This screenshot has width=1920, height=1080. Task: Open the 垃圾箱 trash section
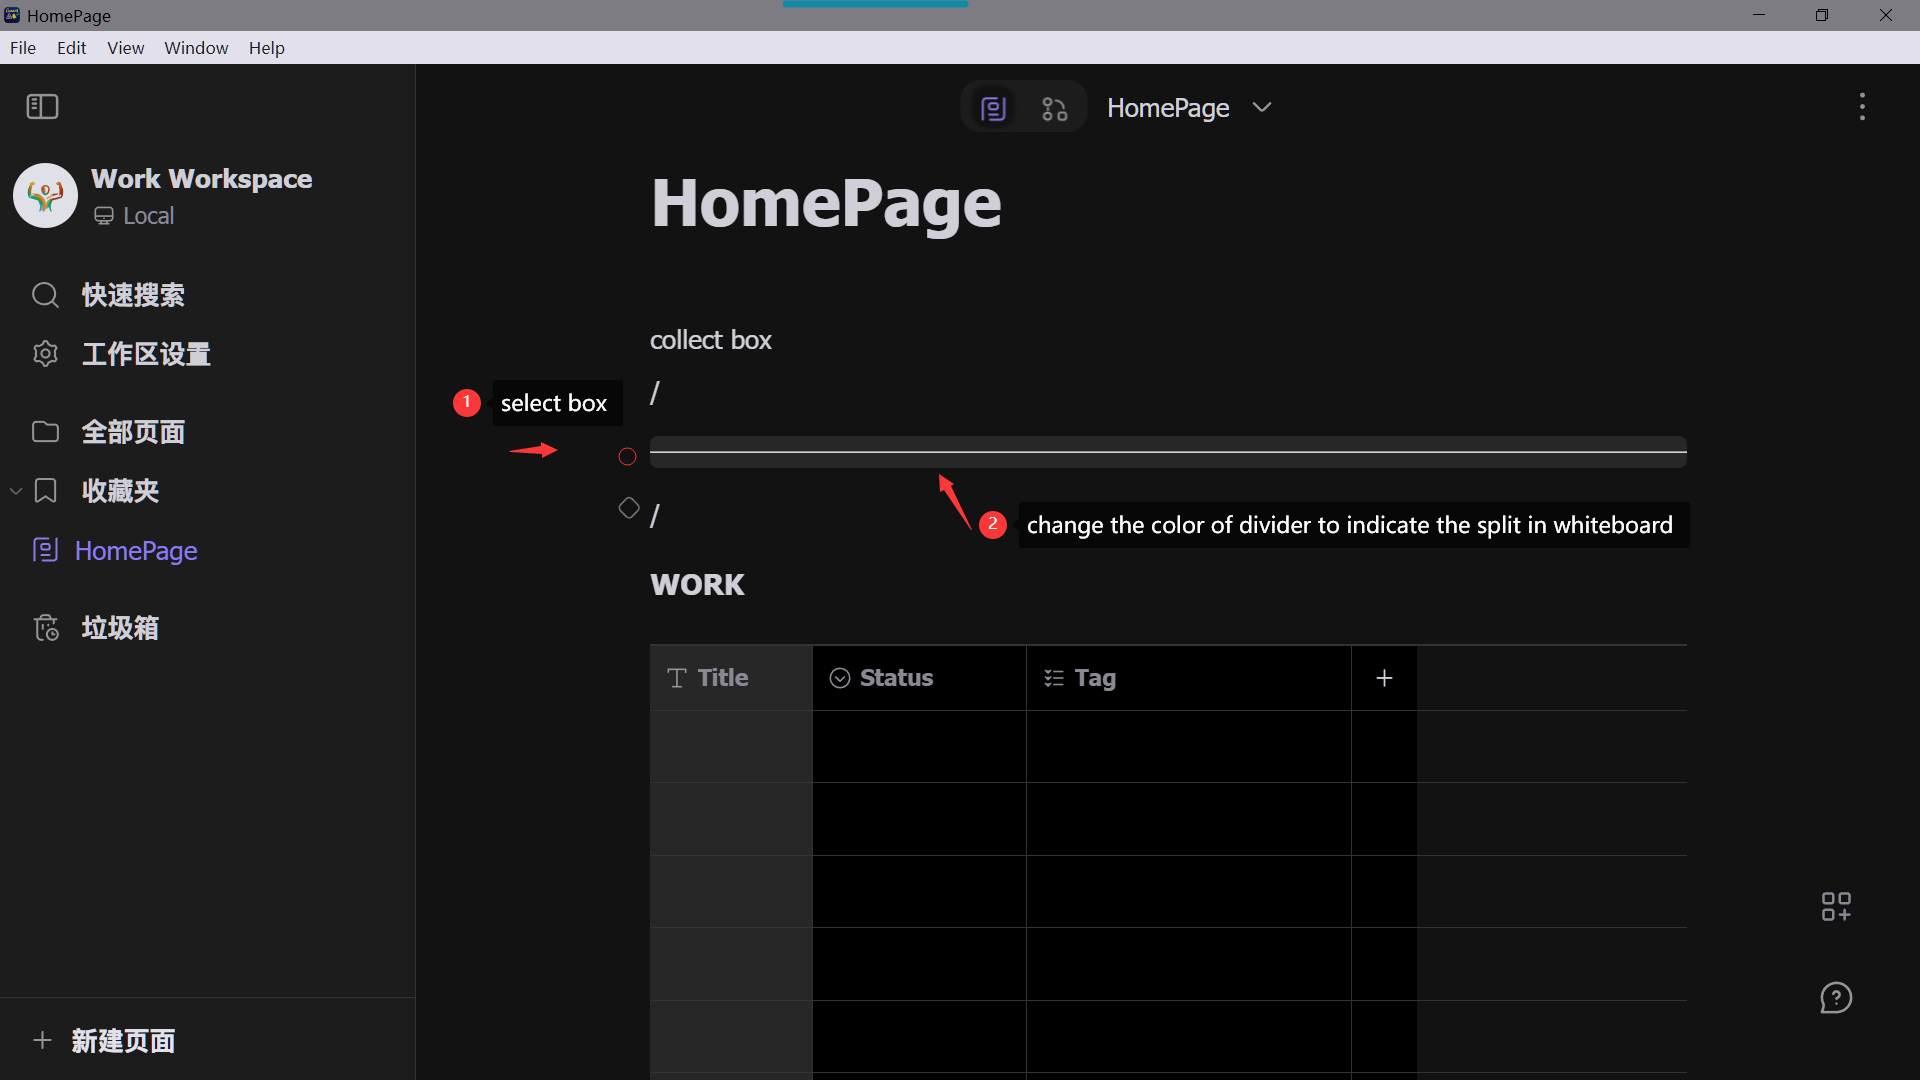pyautogui.click(x=120, y=627)
